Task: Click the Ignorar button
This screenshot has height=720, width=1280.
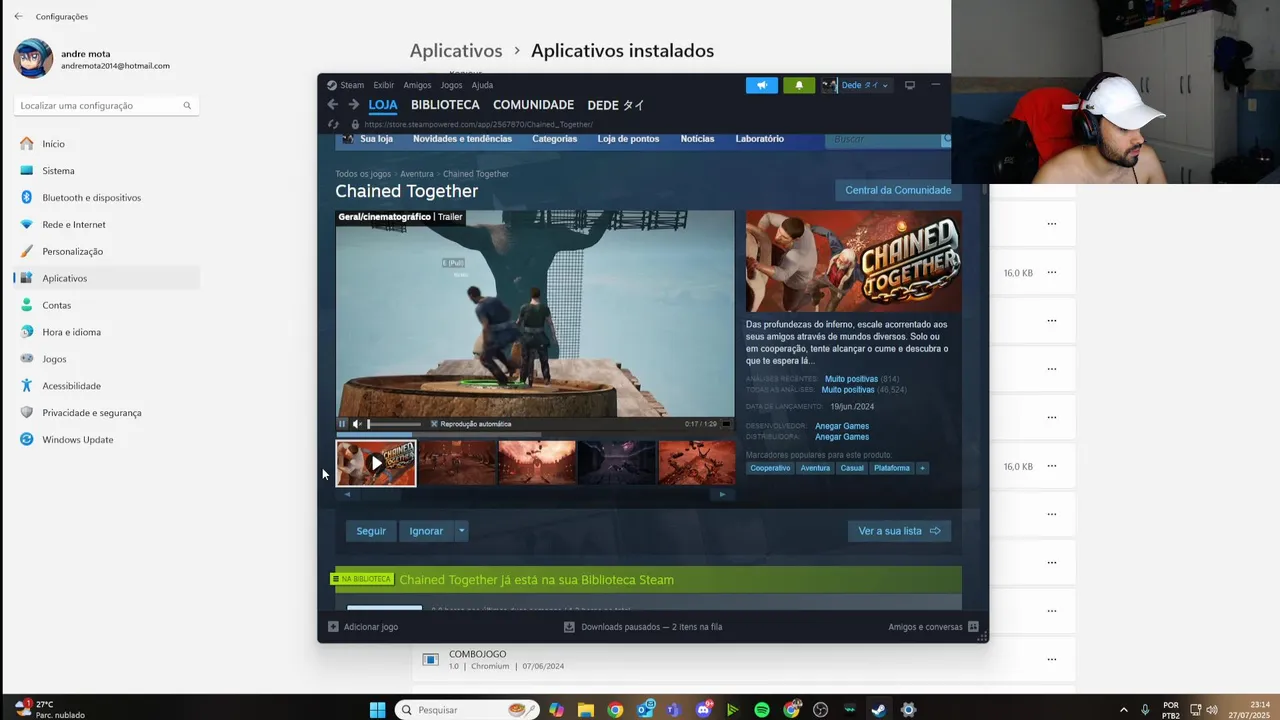Action: click(426, 531)
